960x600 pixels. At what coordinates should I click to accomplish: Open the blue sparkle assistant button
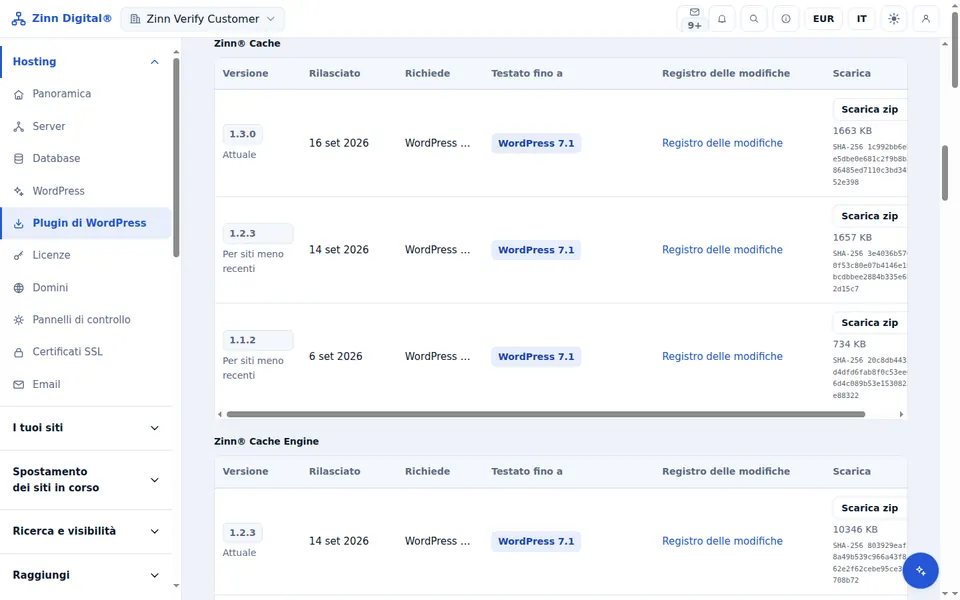coord(920,571)
